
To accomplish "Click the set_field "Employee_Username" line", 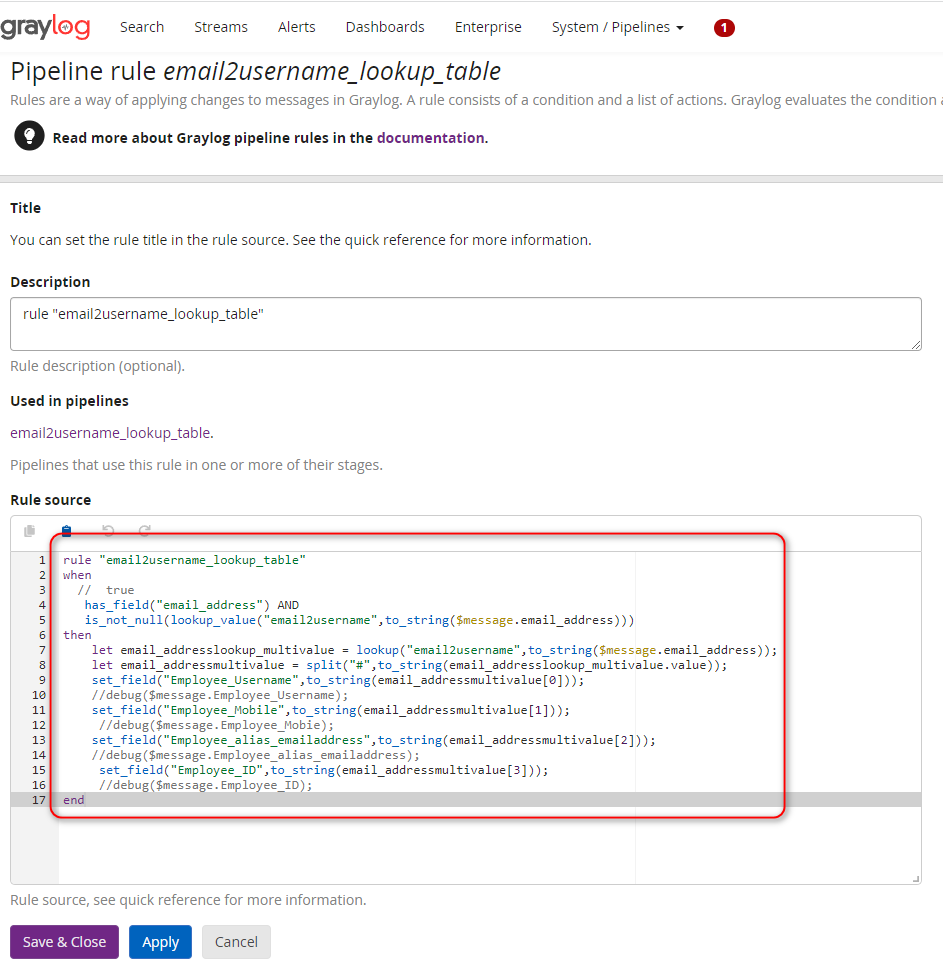I will [x=337, y=680].
